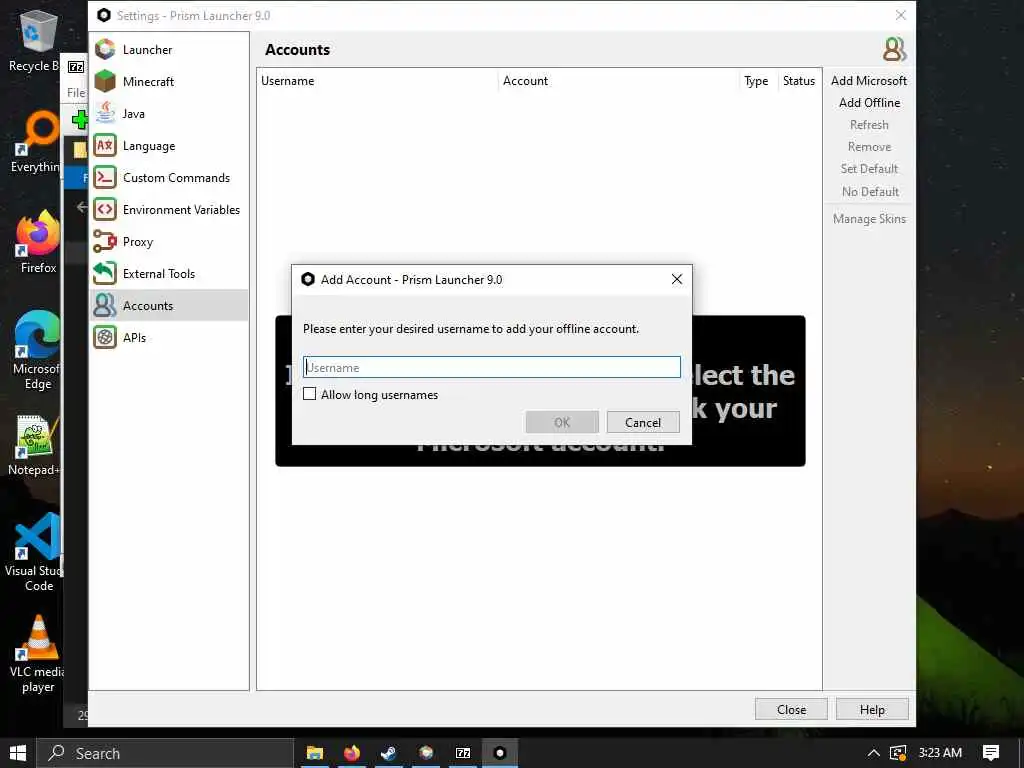Select the Accounts sidebar icon
Image resolution: width=1024 pixels, height=768 pixels.
tap(104, 306)
